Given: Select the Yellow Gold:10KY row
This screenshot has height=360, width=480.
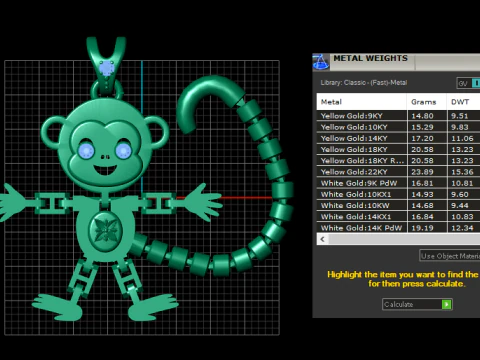Looking at the screenshot, I should pos(398,127).
